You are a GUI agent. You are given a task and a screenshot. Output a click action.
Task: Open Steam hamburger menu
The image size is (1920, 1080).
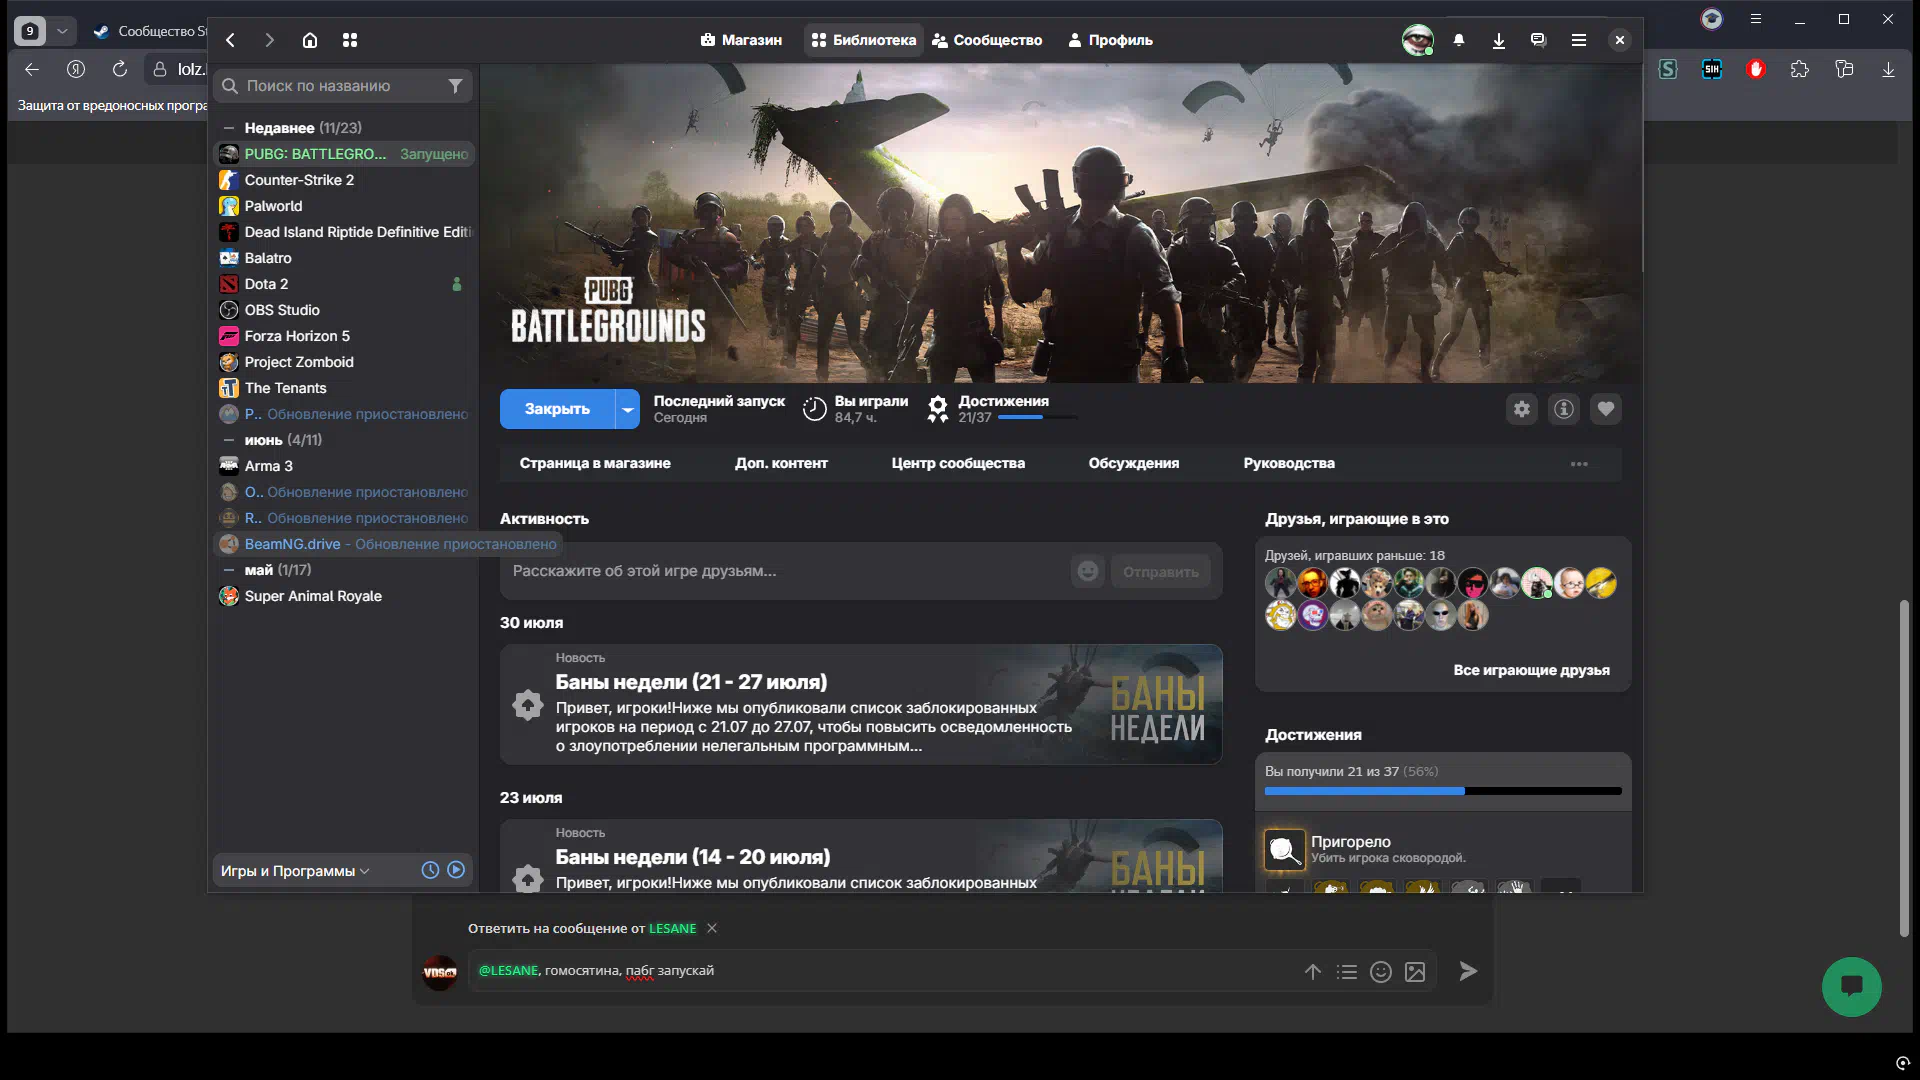point(1579,40)
